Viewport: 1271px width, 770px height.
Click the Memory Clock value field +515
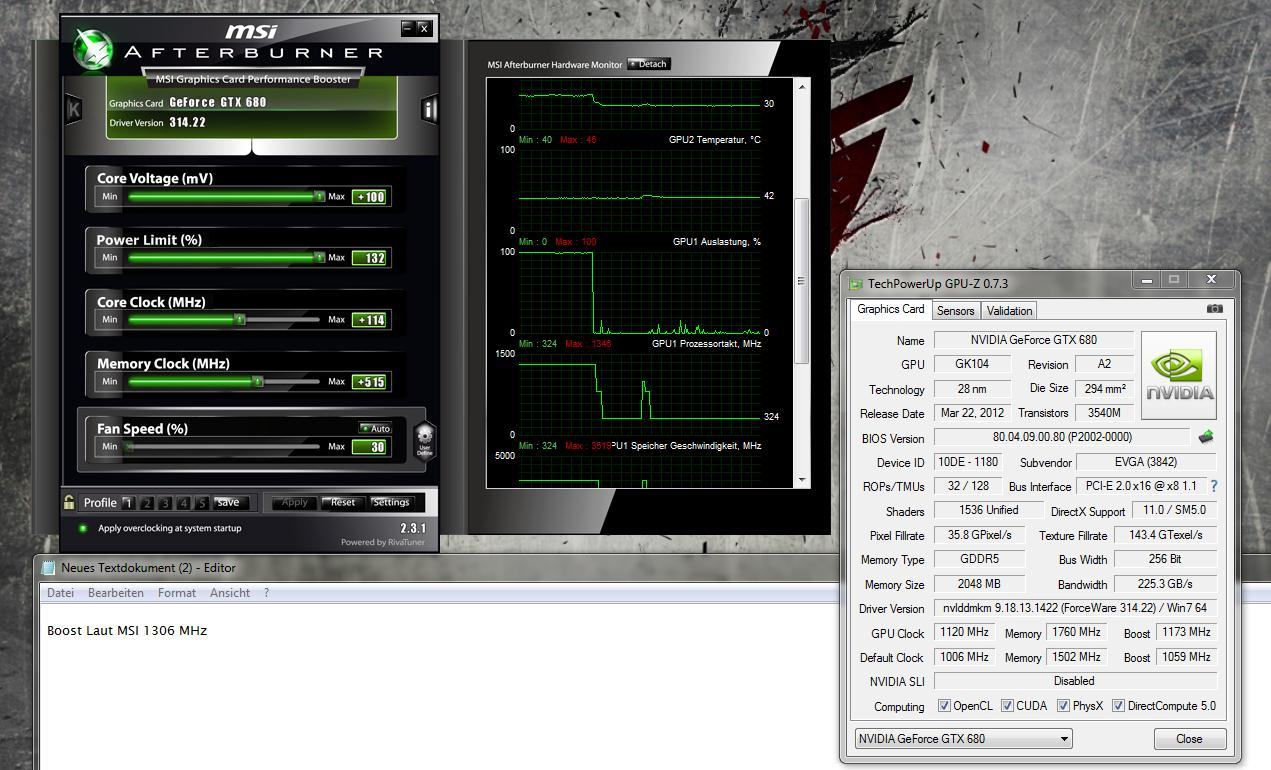click(x=370, y=382)
